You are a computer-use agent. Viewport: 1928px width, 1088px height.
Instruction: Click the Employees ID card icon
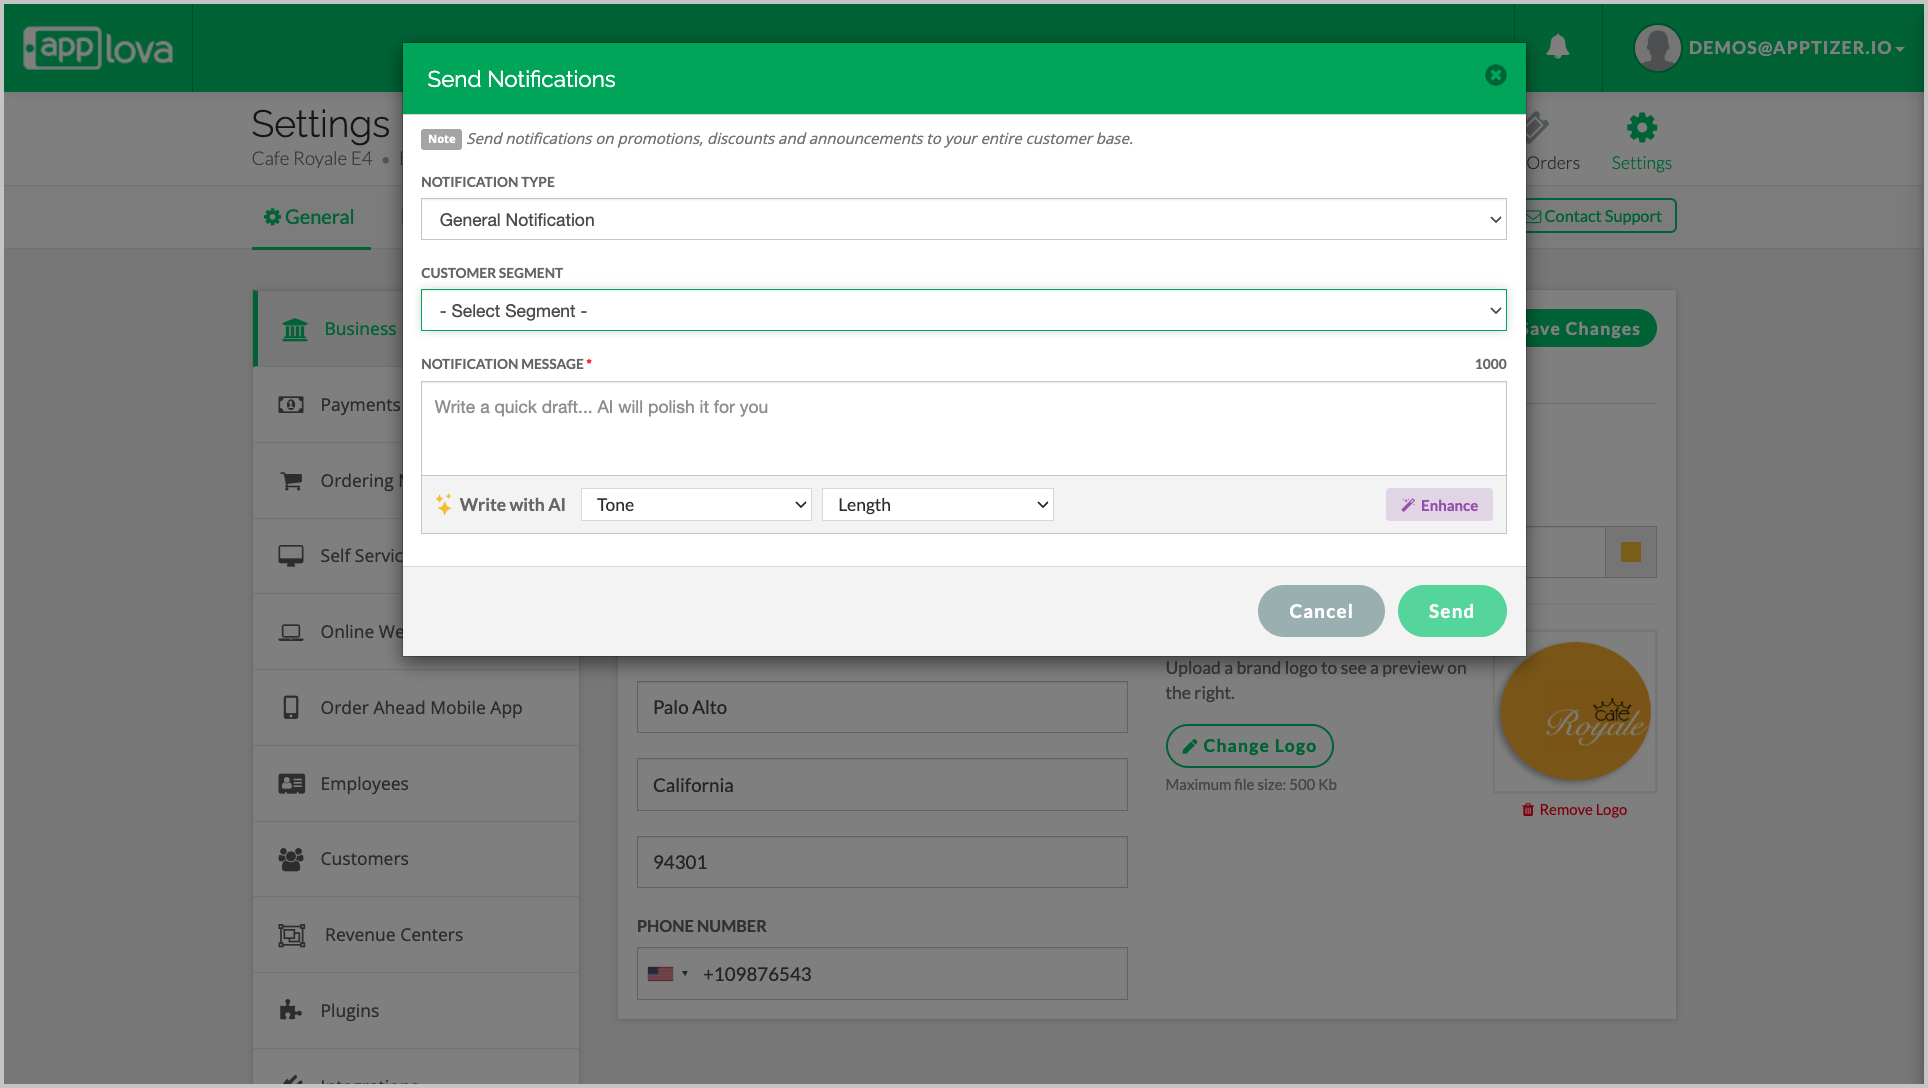(x=291, y=784)
